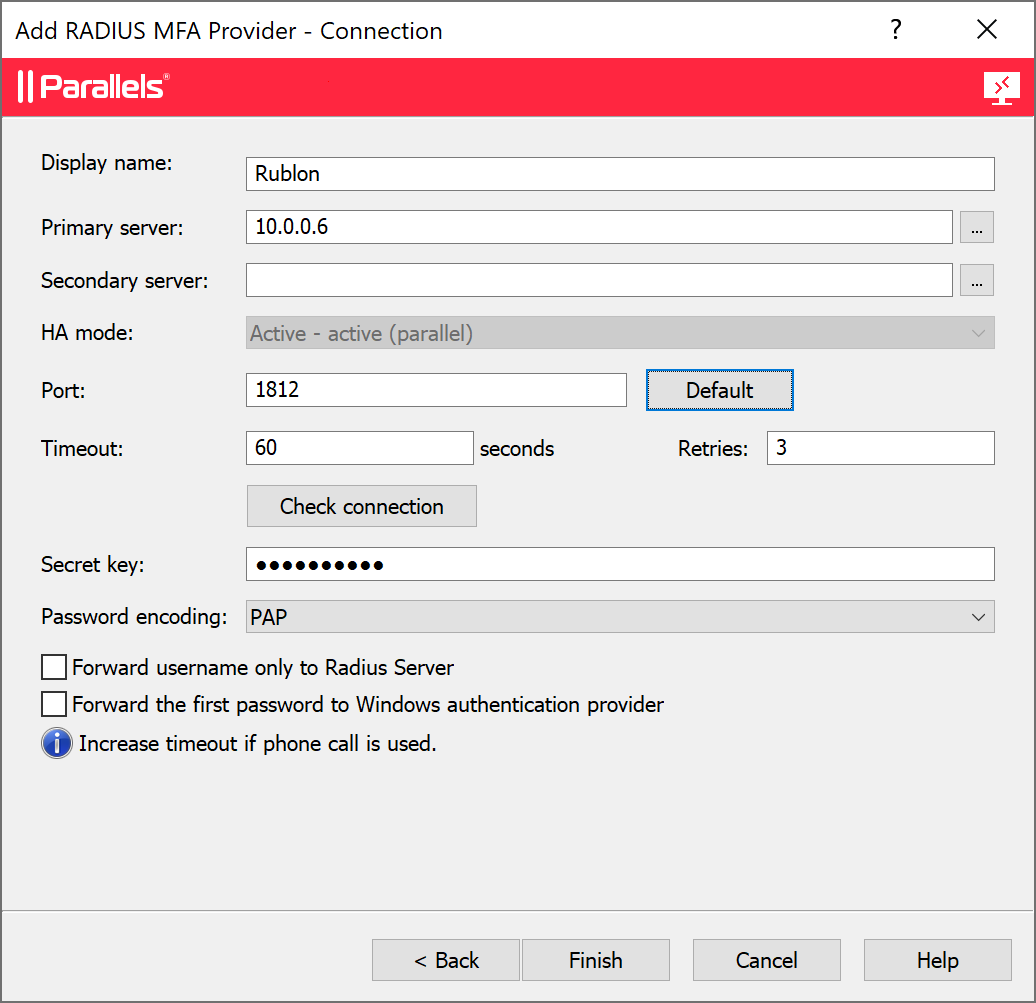This screenshot has height=1003, width=1036.
Task: Go back with the Back button
Action: pyautogui.click(x=446, y=960)
